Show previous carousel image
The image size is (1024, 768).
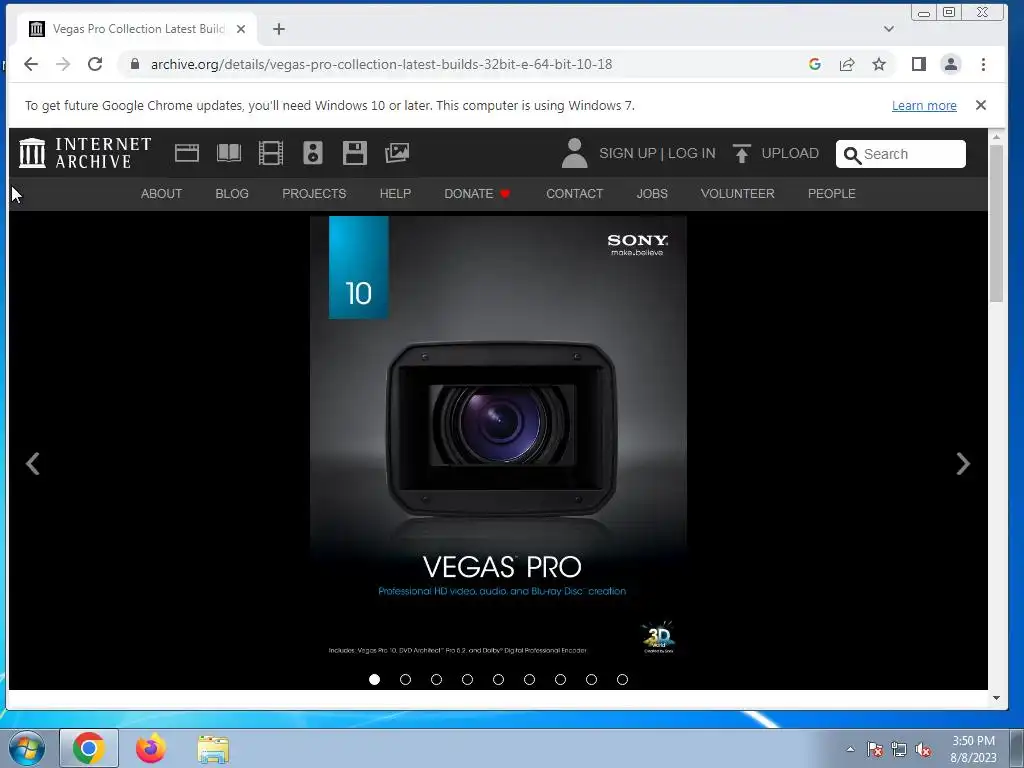[x=33, y=464]
